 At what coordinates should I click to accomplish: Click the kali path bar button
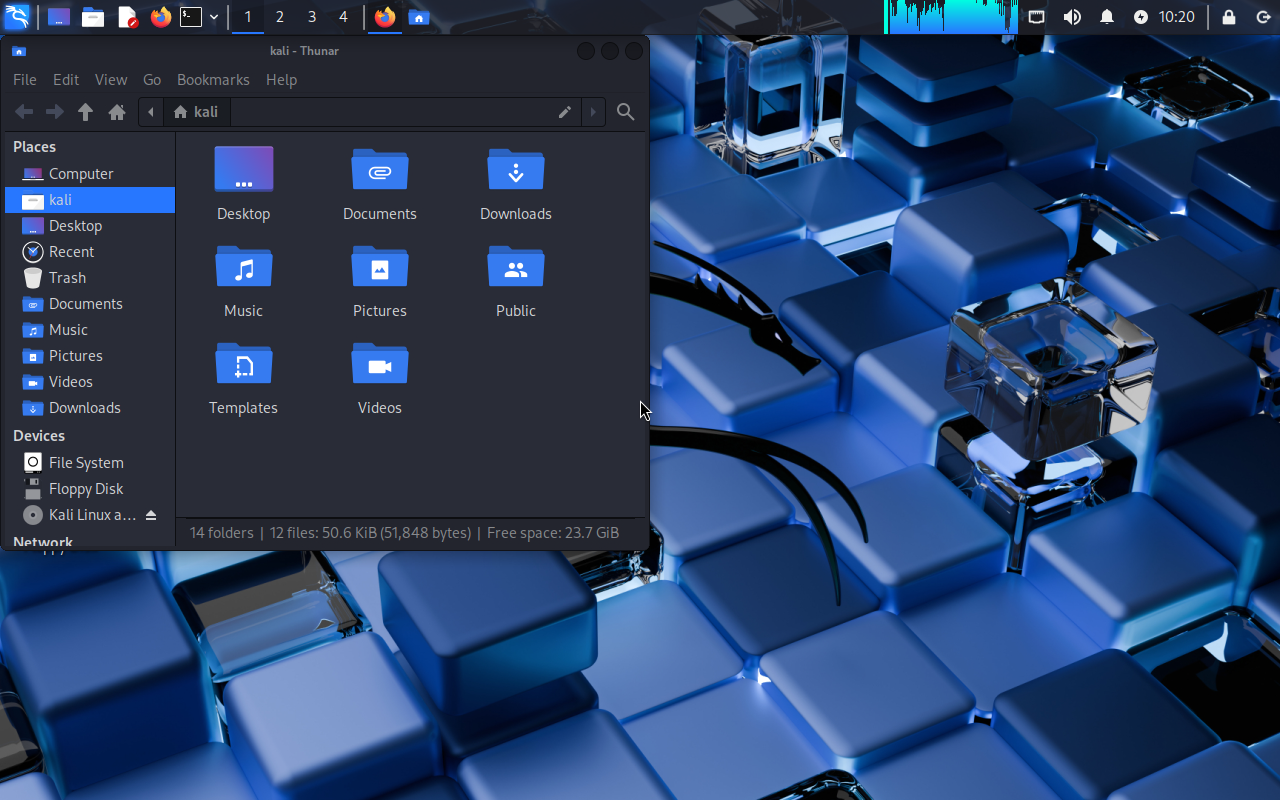pyautogui.click(x=196, y=112)
